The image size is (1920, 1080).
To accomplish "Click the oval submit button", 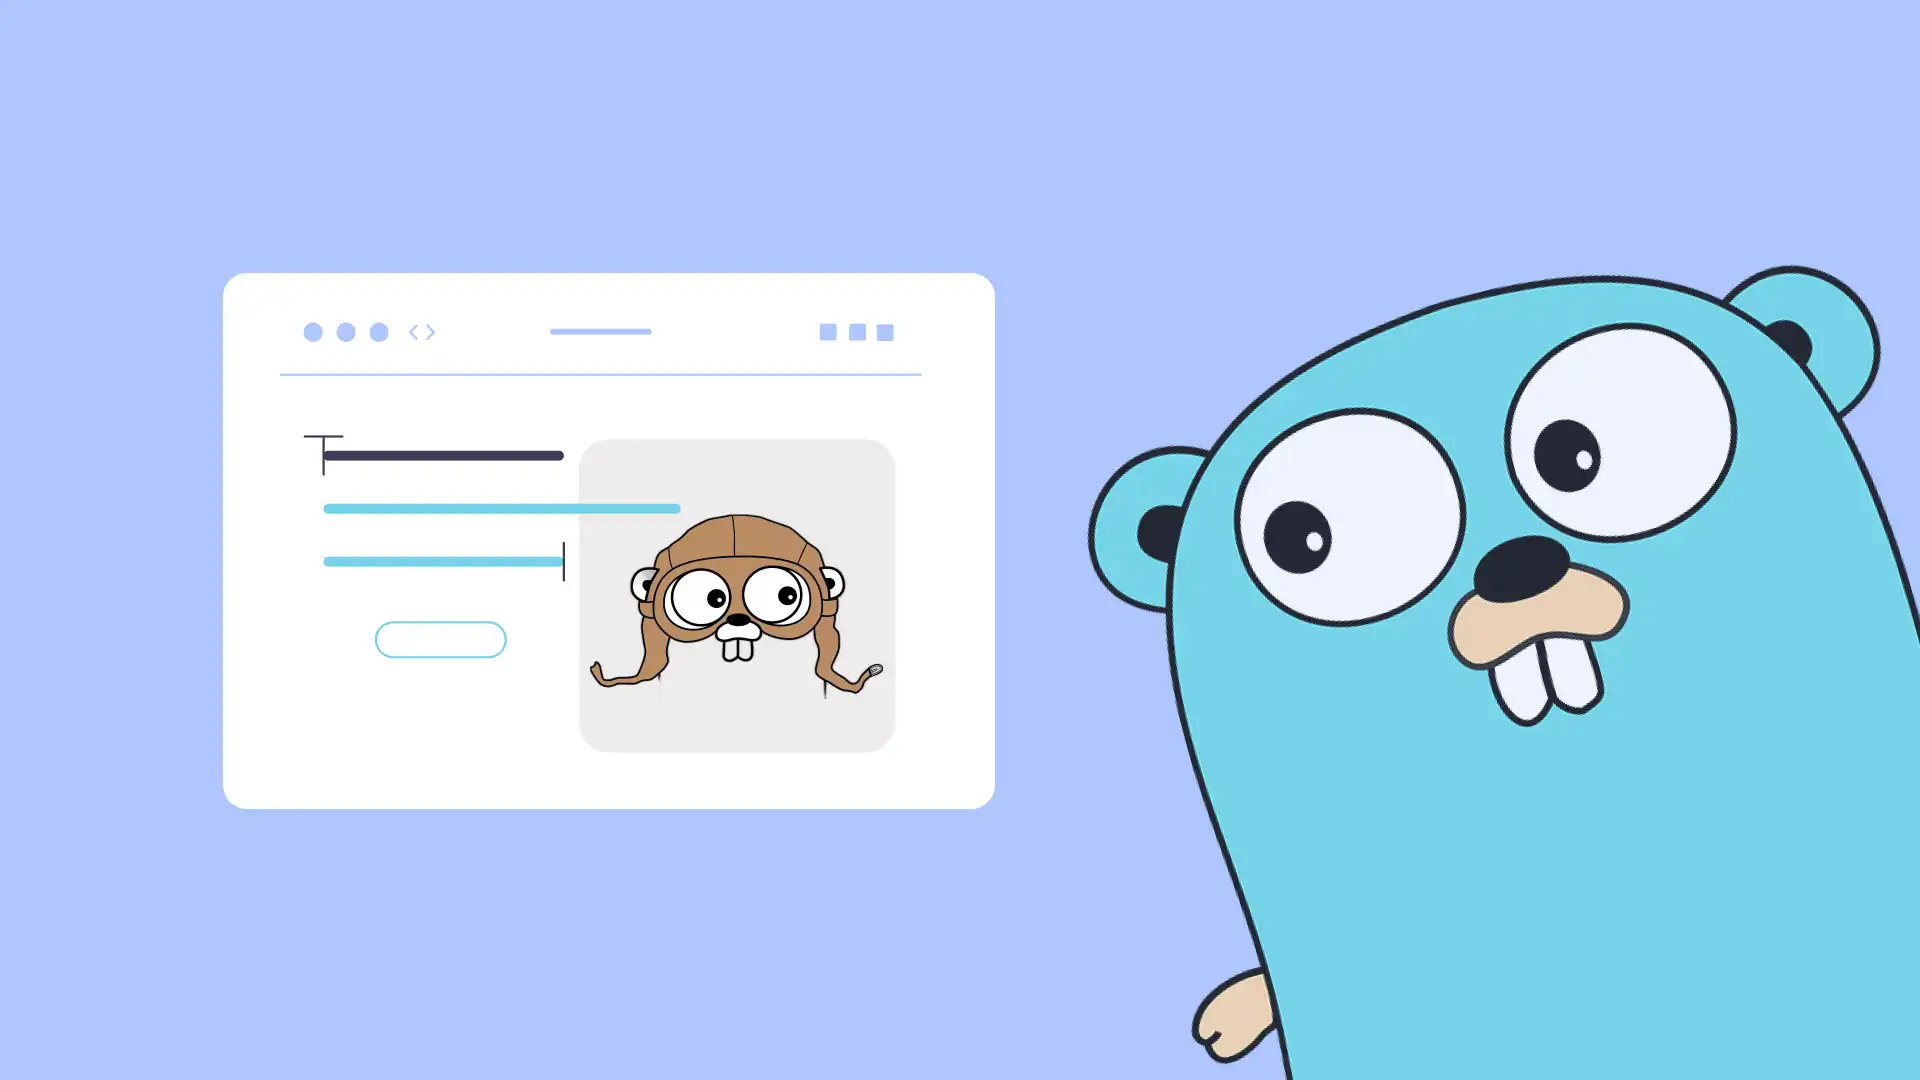I will pos(440,638).
